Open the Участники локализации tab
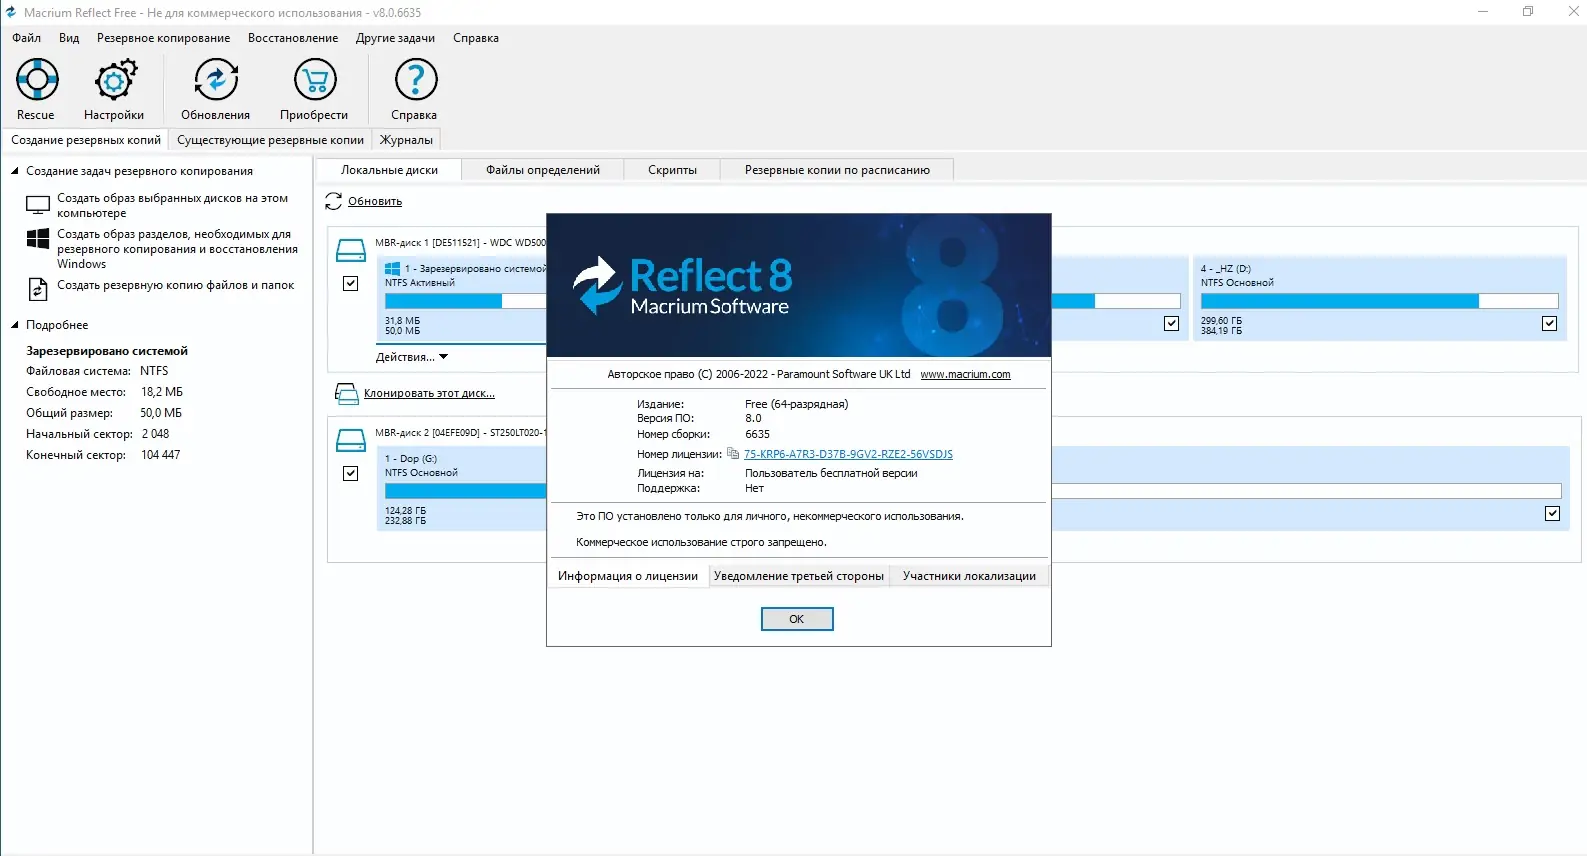 tap(969, 576)
